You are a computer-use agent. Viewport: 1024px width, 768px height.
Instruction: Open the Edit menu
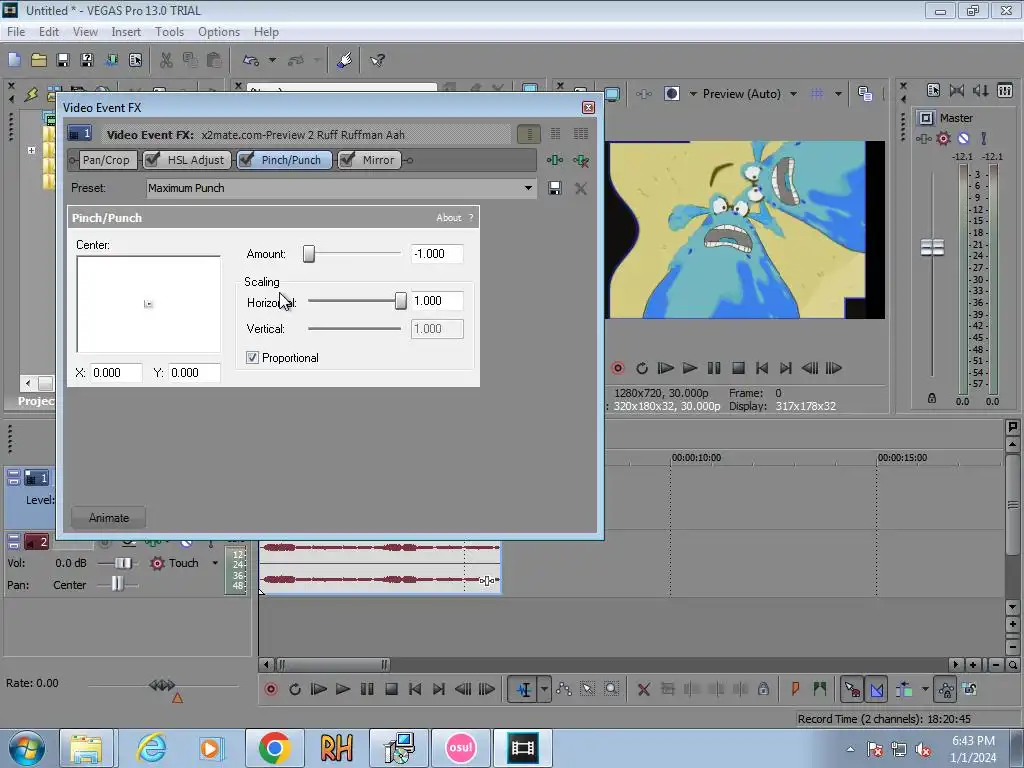[49, 31]
